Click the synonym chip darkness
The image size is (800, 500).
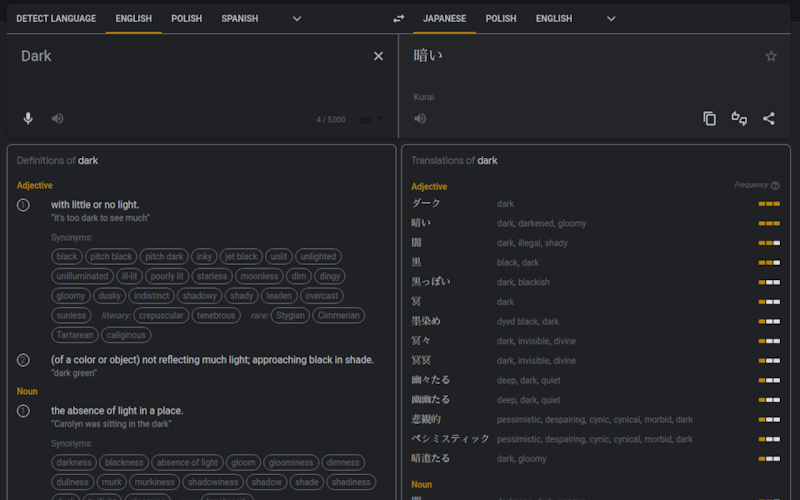tap(74, 463)
